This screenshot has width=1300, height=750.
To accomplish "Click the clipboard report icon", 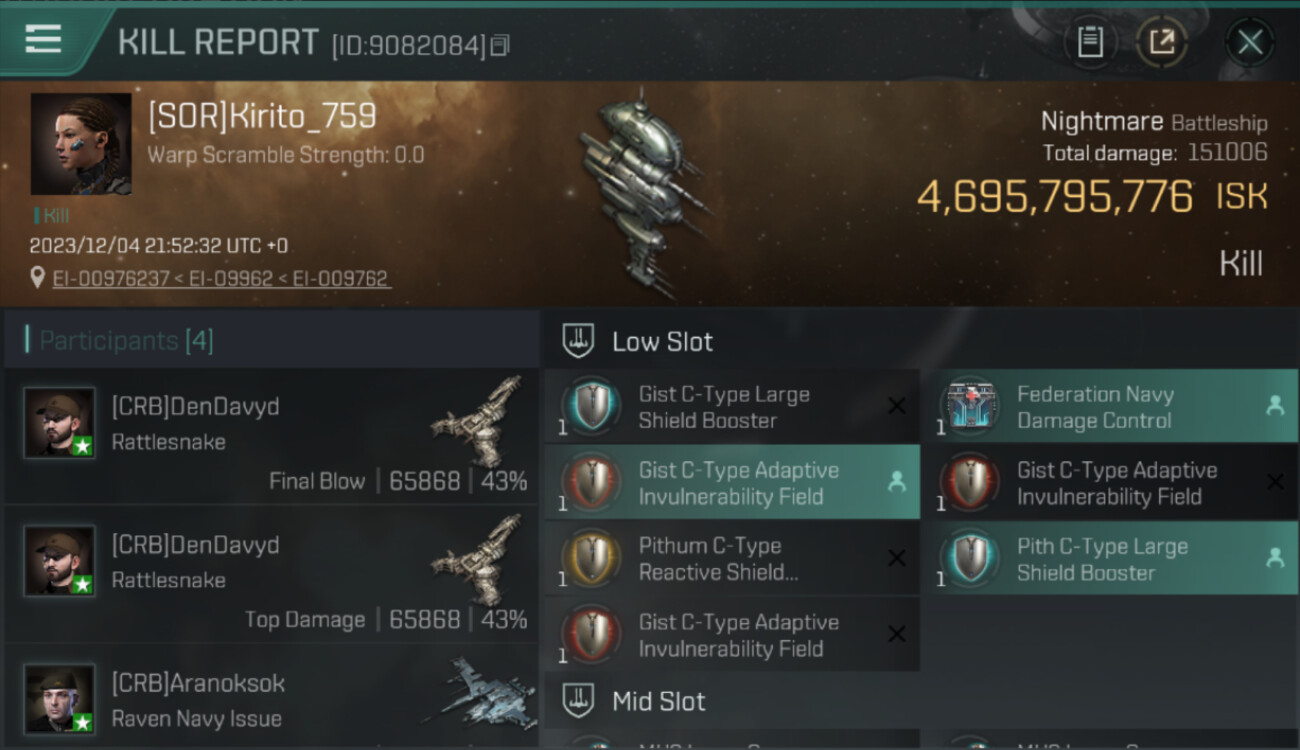I will (1090, 42).
